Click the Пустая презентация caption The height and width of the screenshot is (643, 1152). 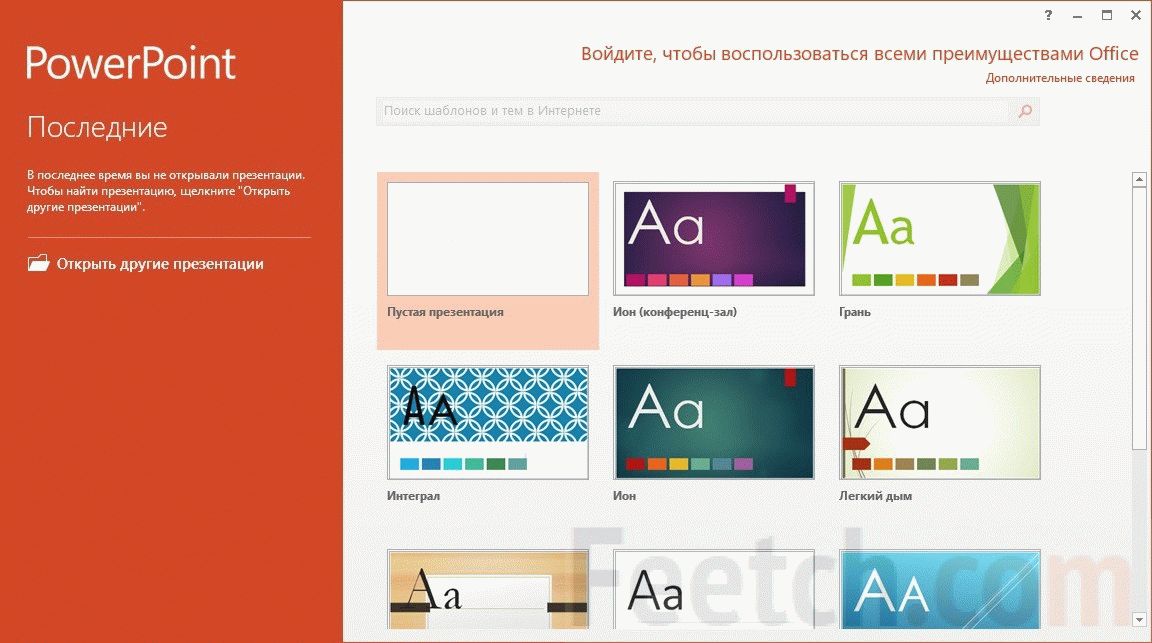tap(445, 312)
